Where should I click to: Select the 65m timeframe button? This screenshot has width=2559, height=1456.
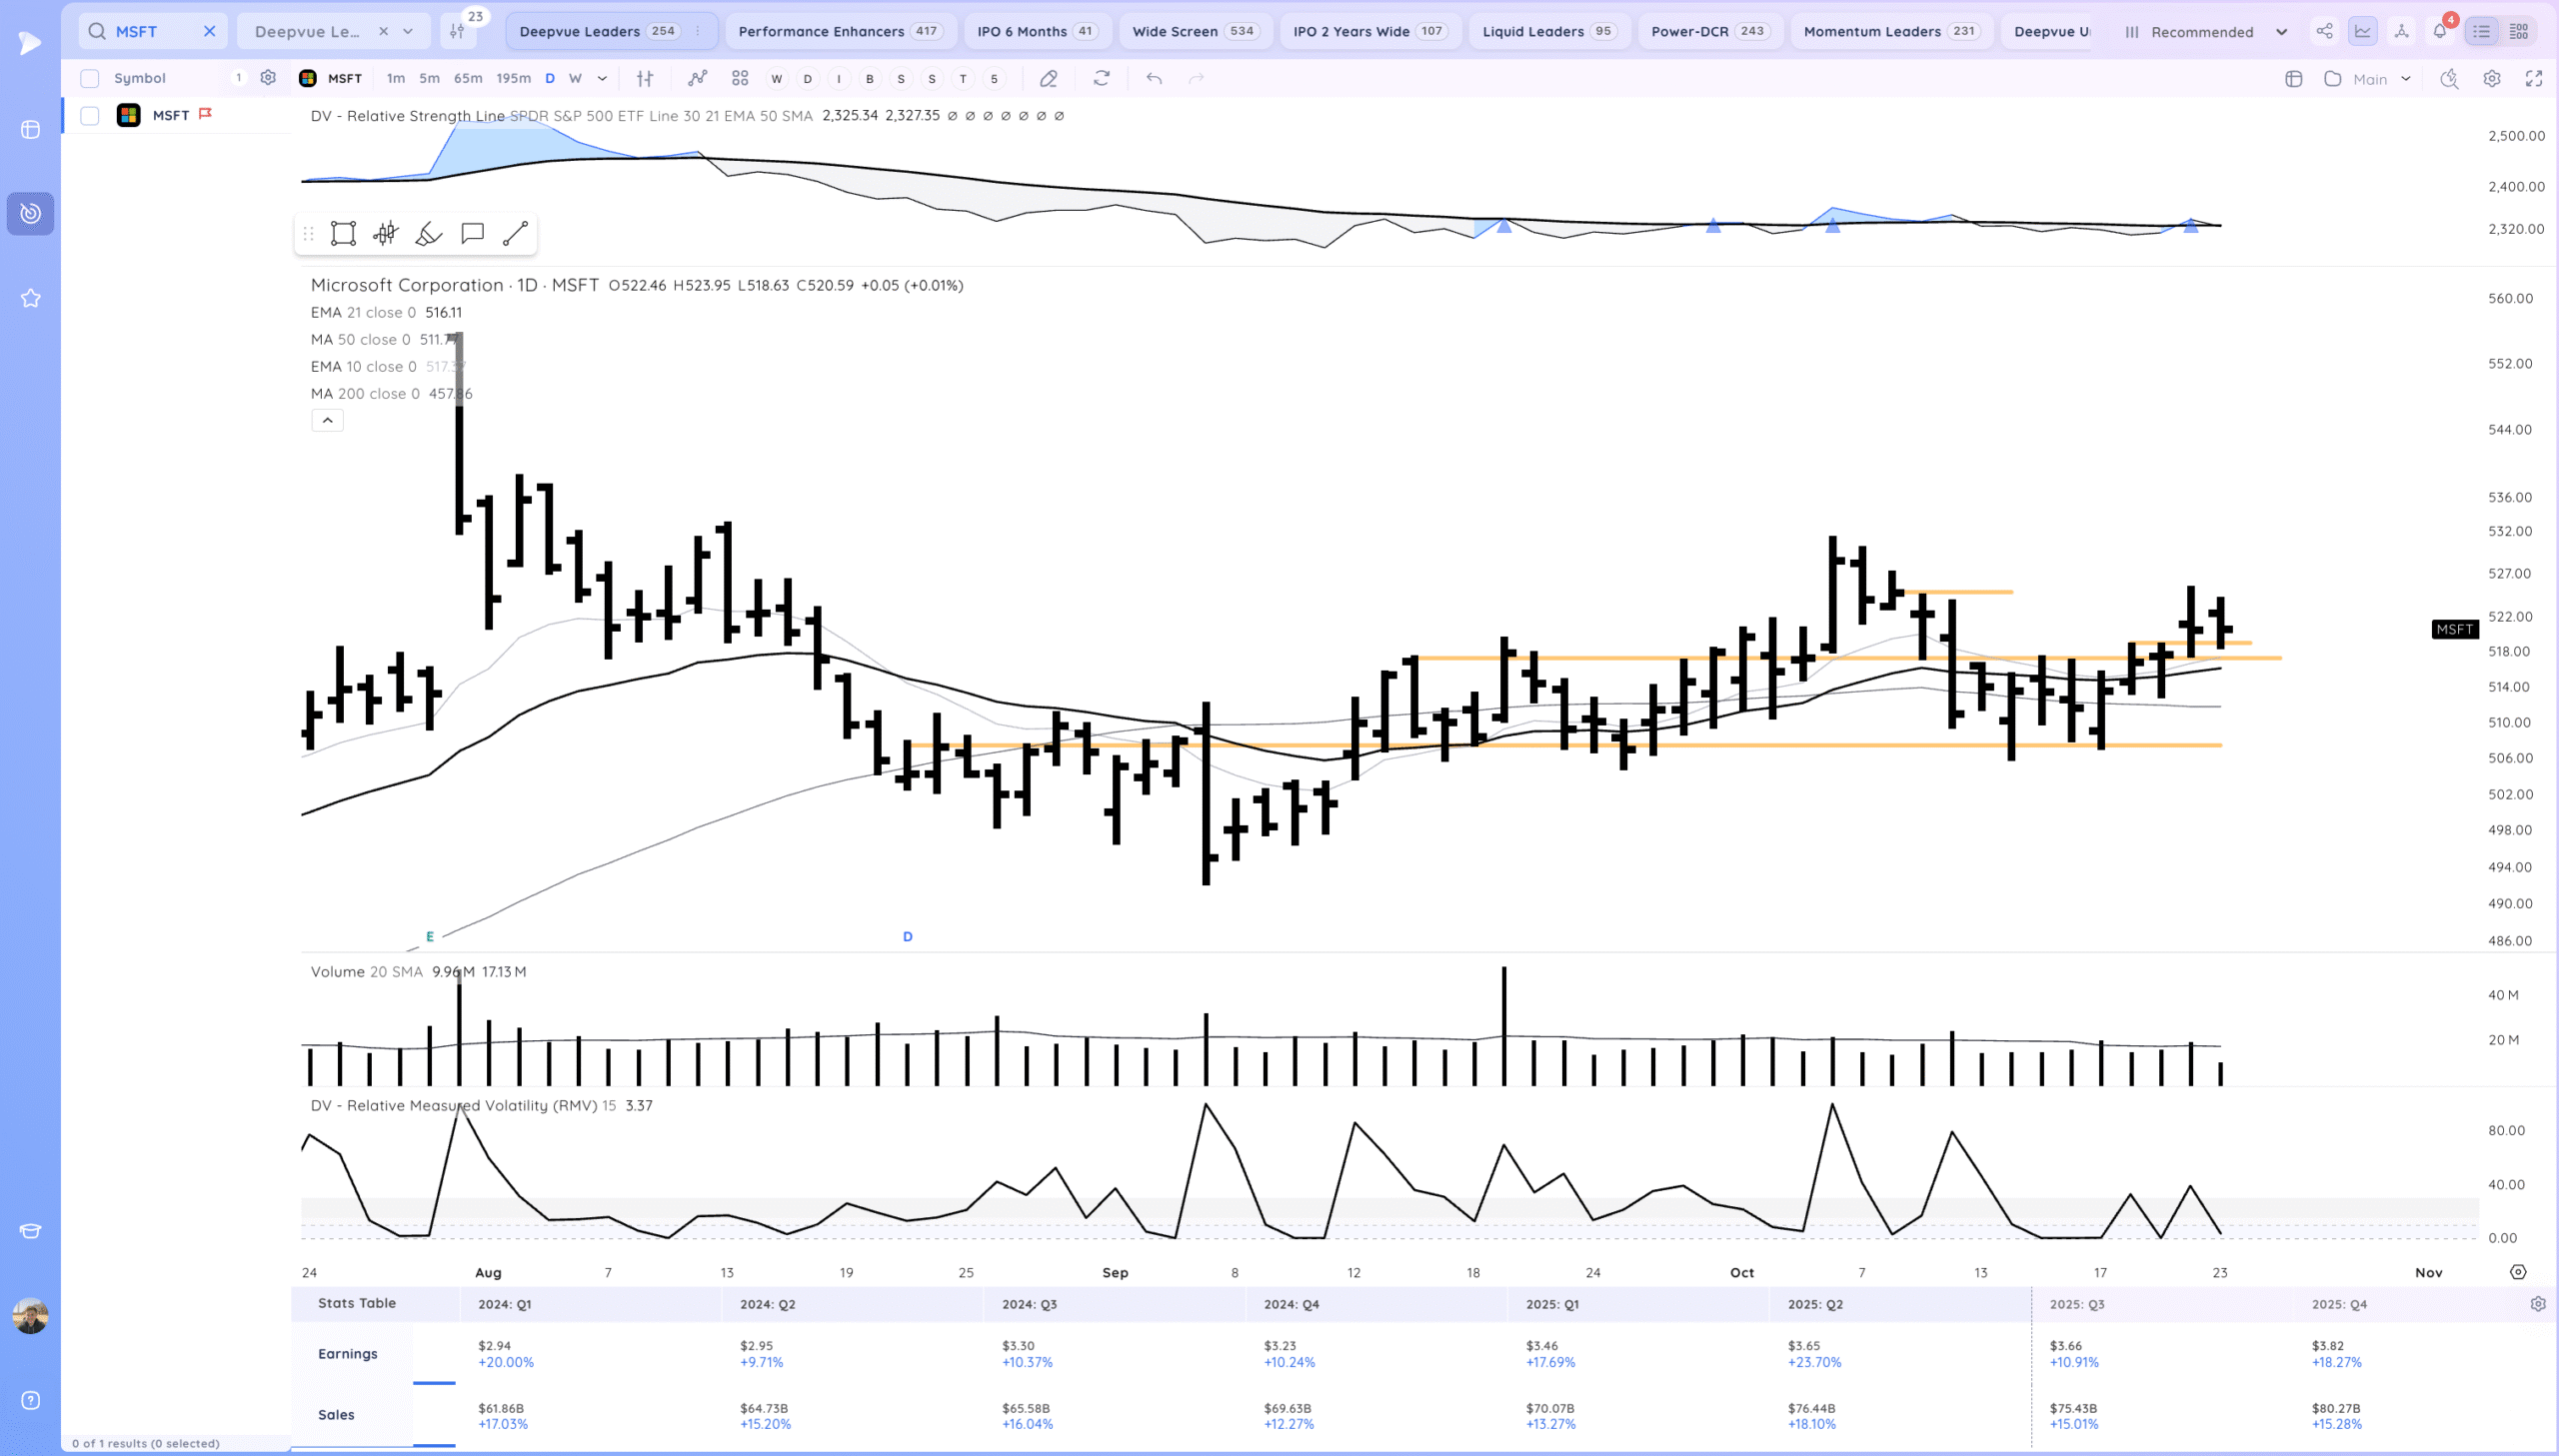tap(467, 78)
